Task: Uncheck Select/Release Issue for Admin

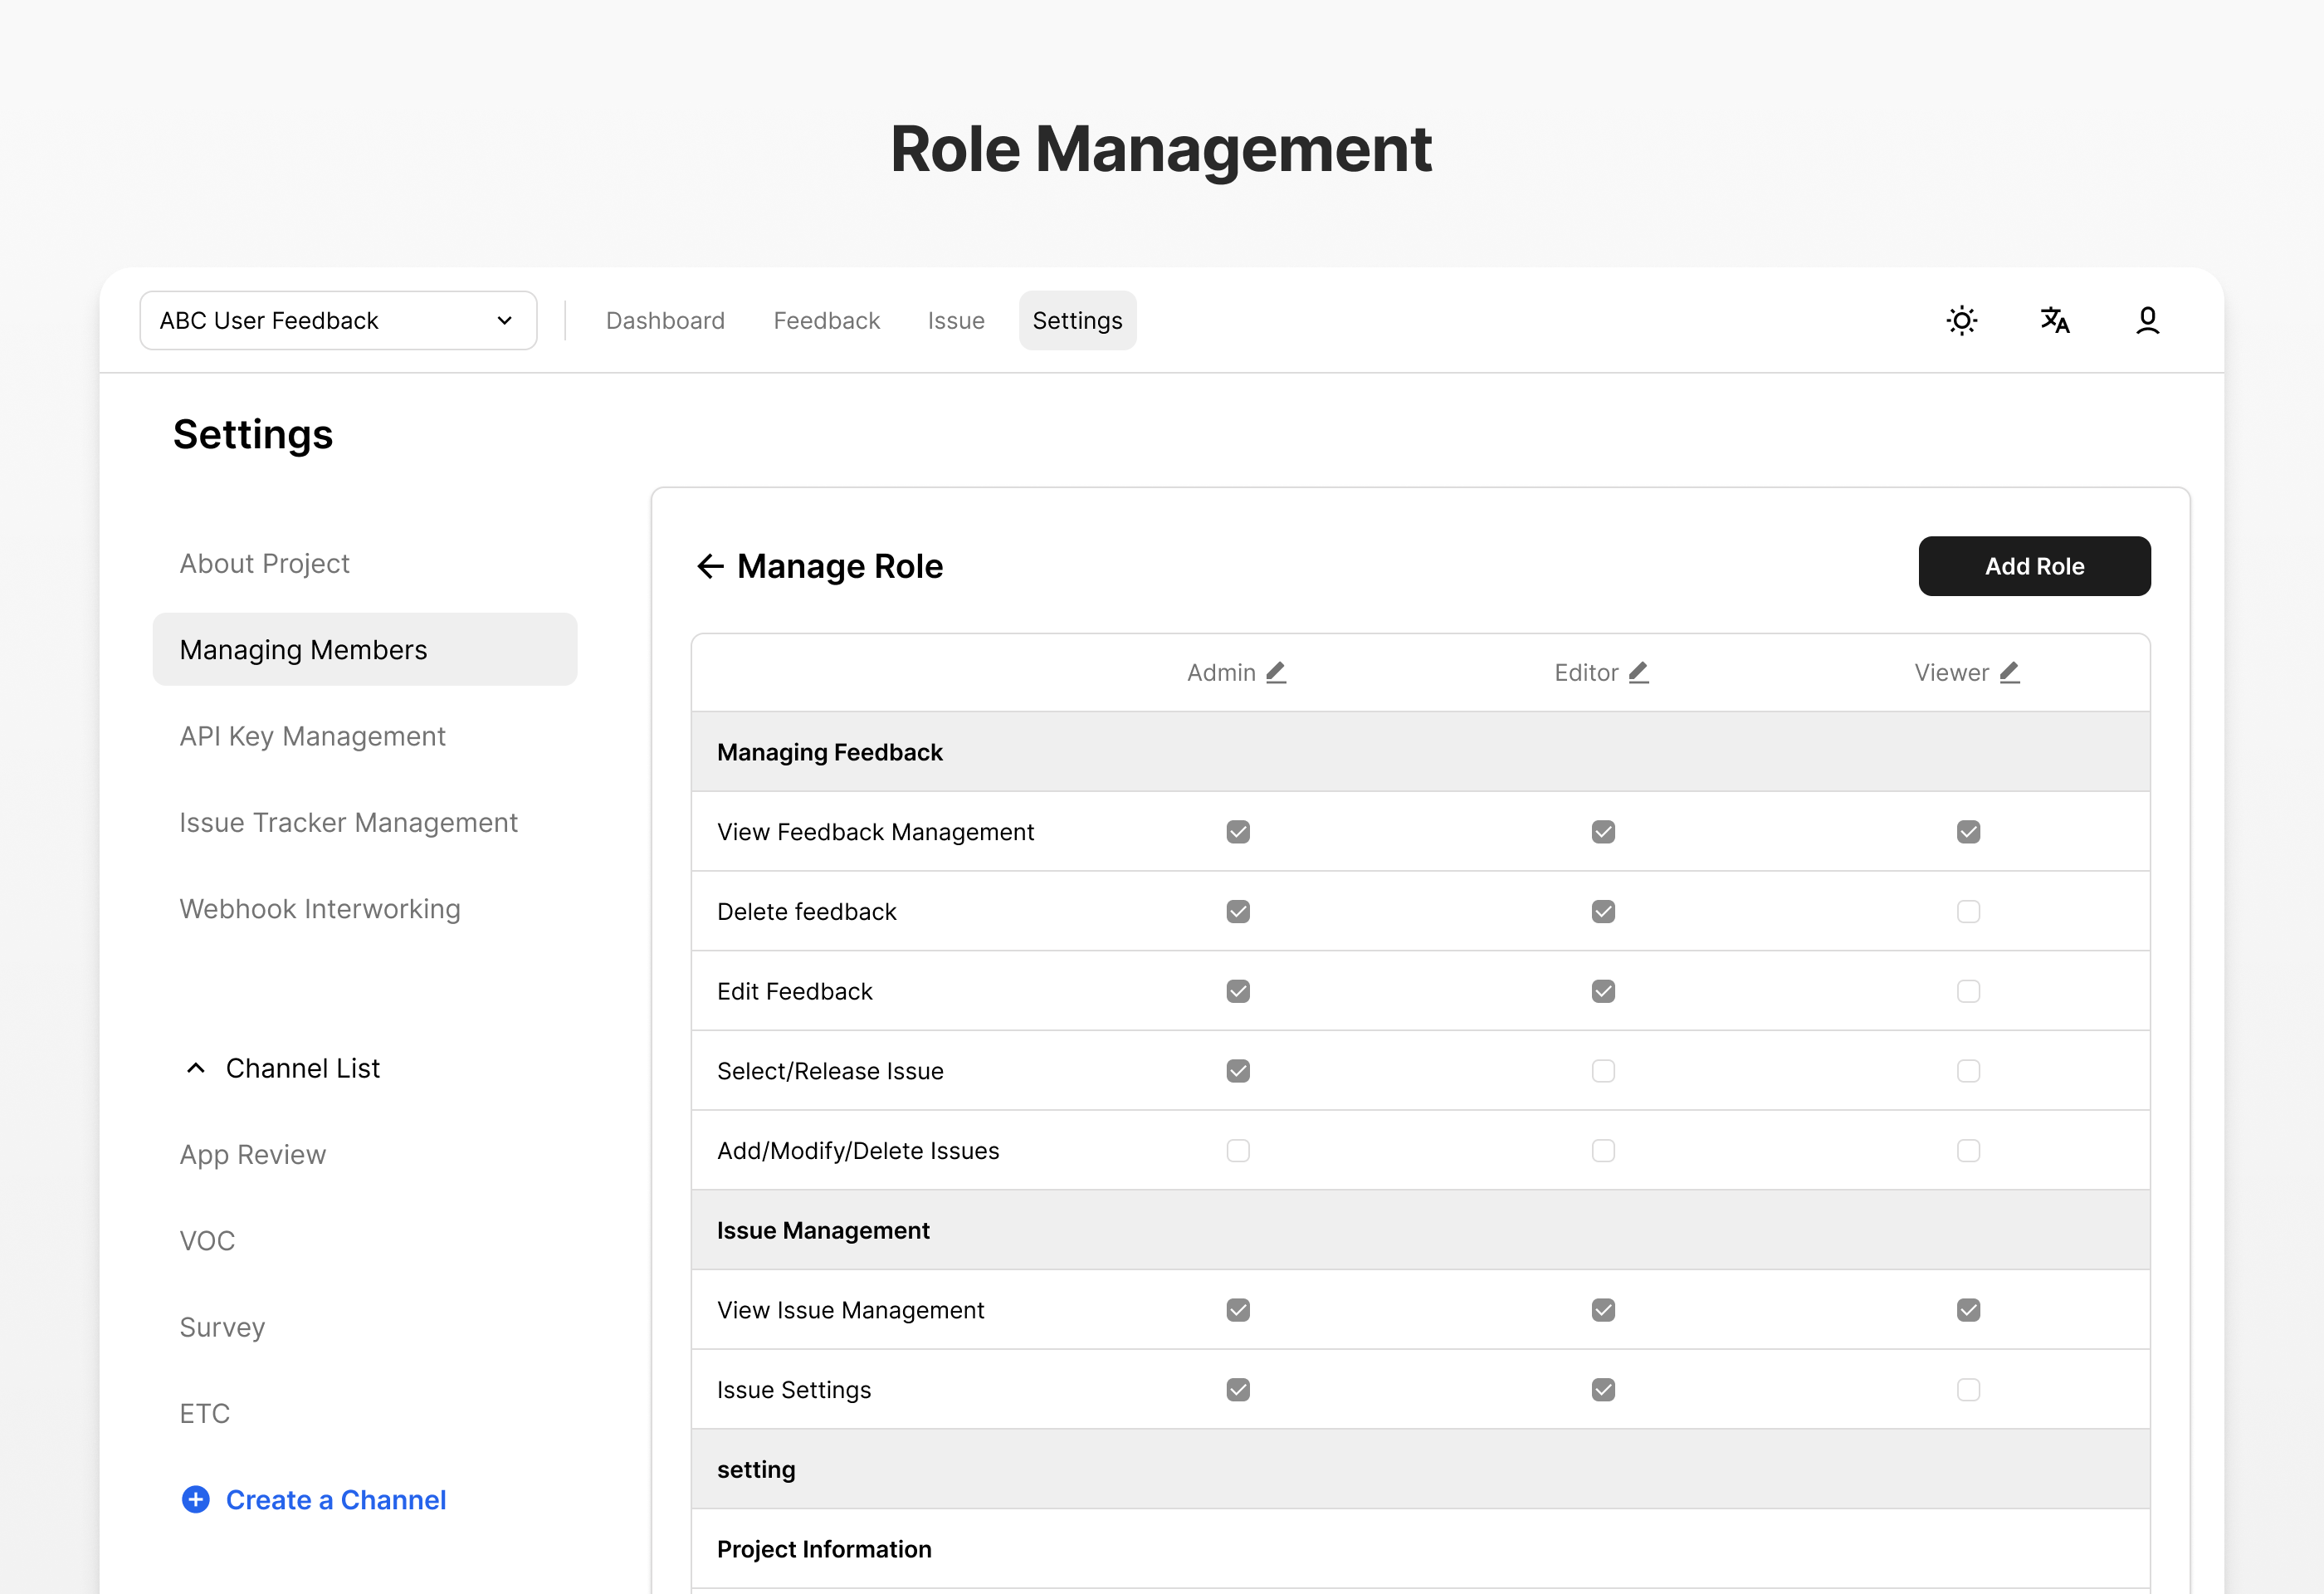Action: point(1237,1070)
